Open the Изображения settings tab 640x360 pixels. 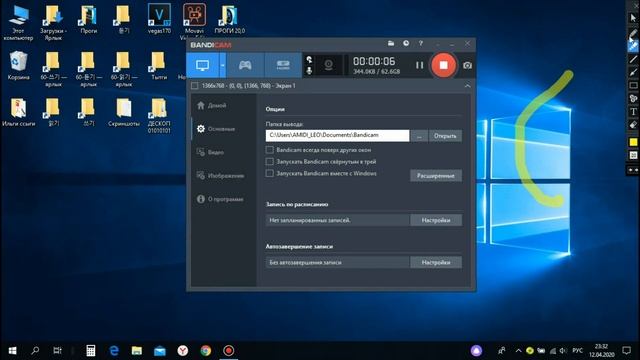220,176
